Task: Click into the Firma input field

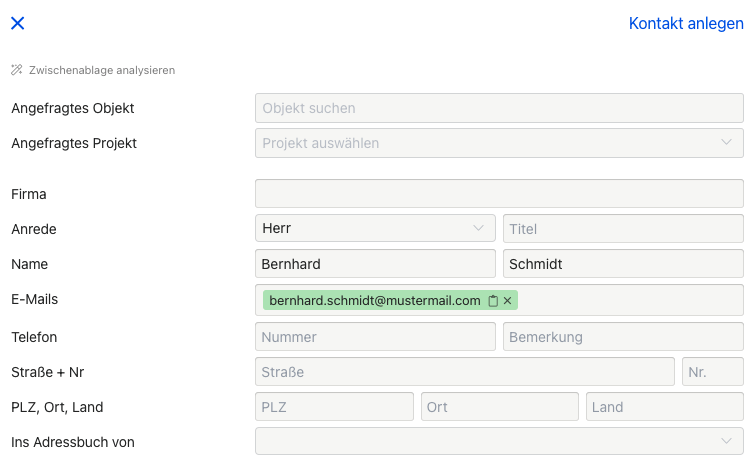Action: pyautogui.click(x=499, y=194)
